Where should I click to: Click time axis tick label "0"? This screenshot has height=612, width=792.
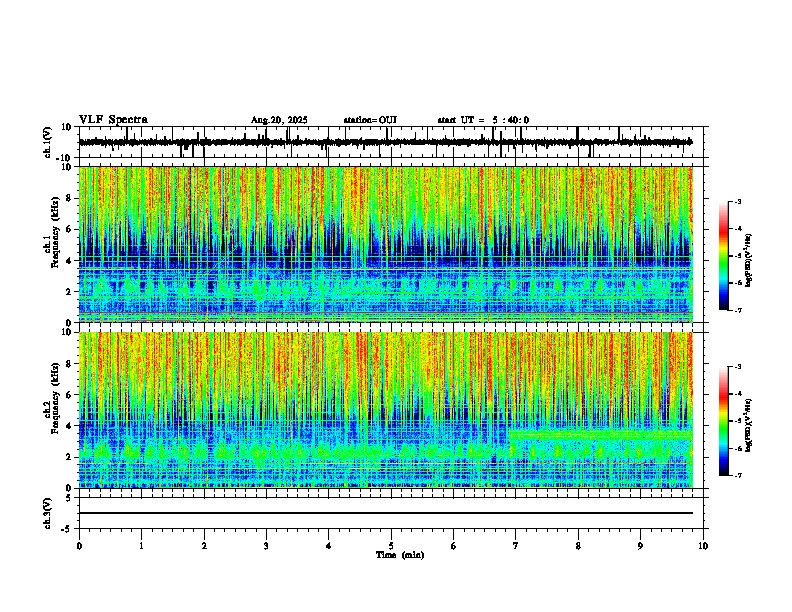(79, 546)
